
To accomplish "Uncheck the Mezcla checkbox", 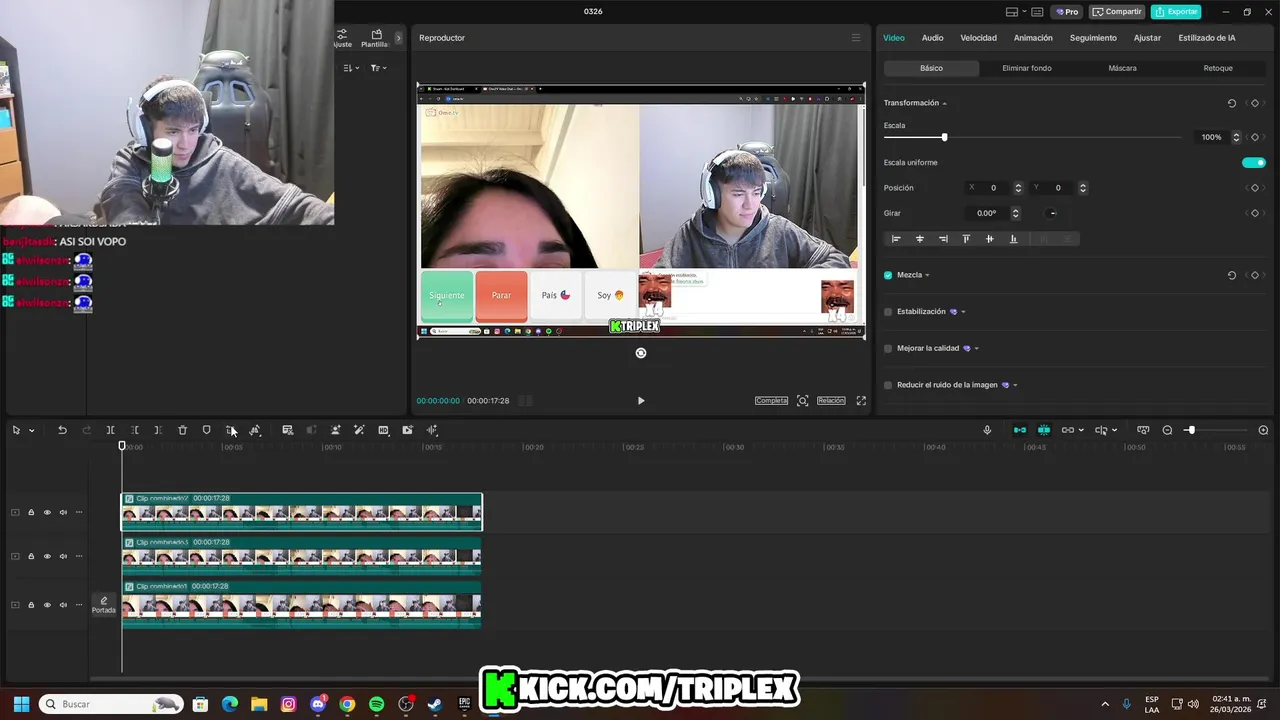I will [x=888, y=275].
